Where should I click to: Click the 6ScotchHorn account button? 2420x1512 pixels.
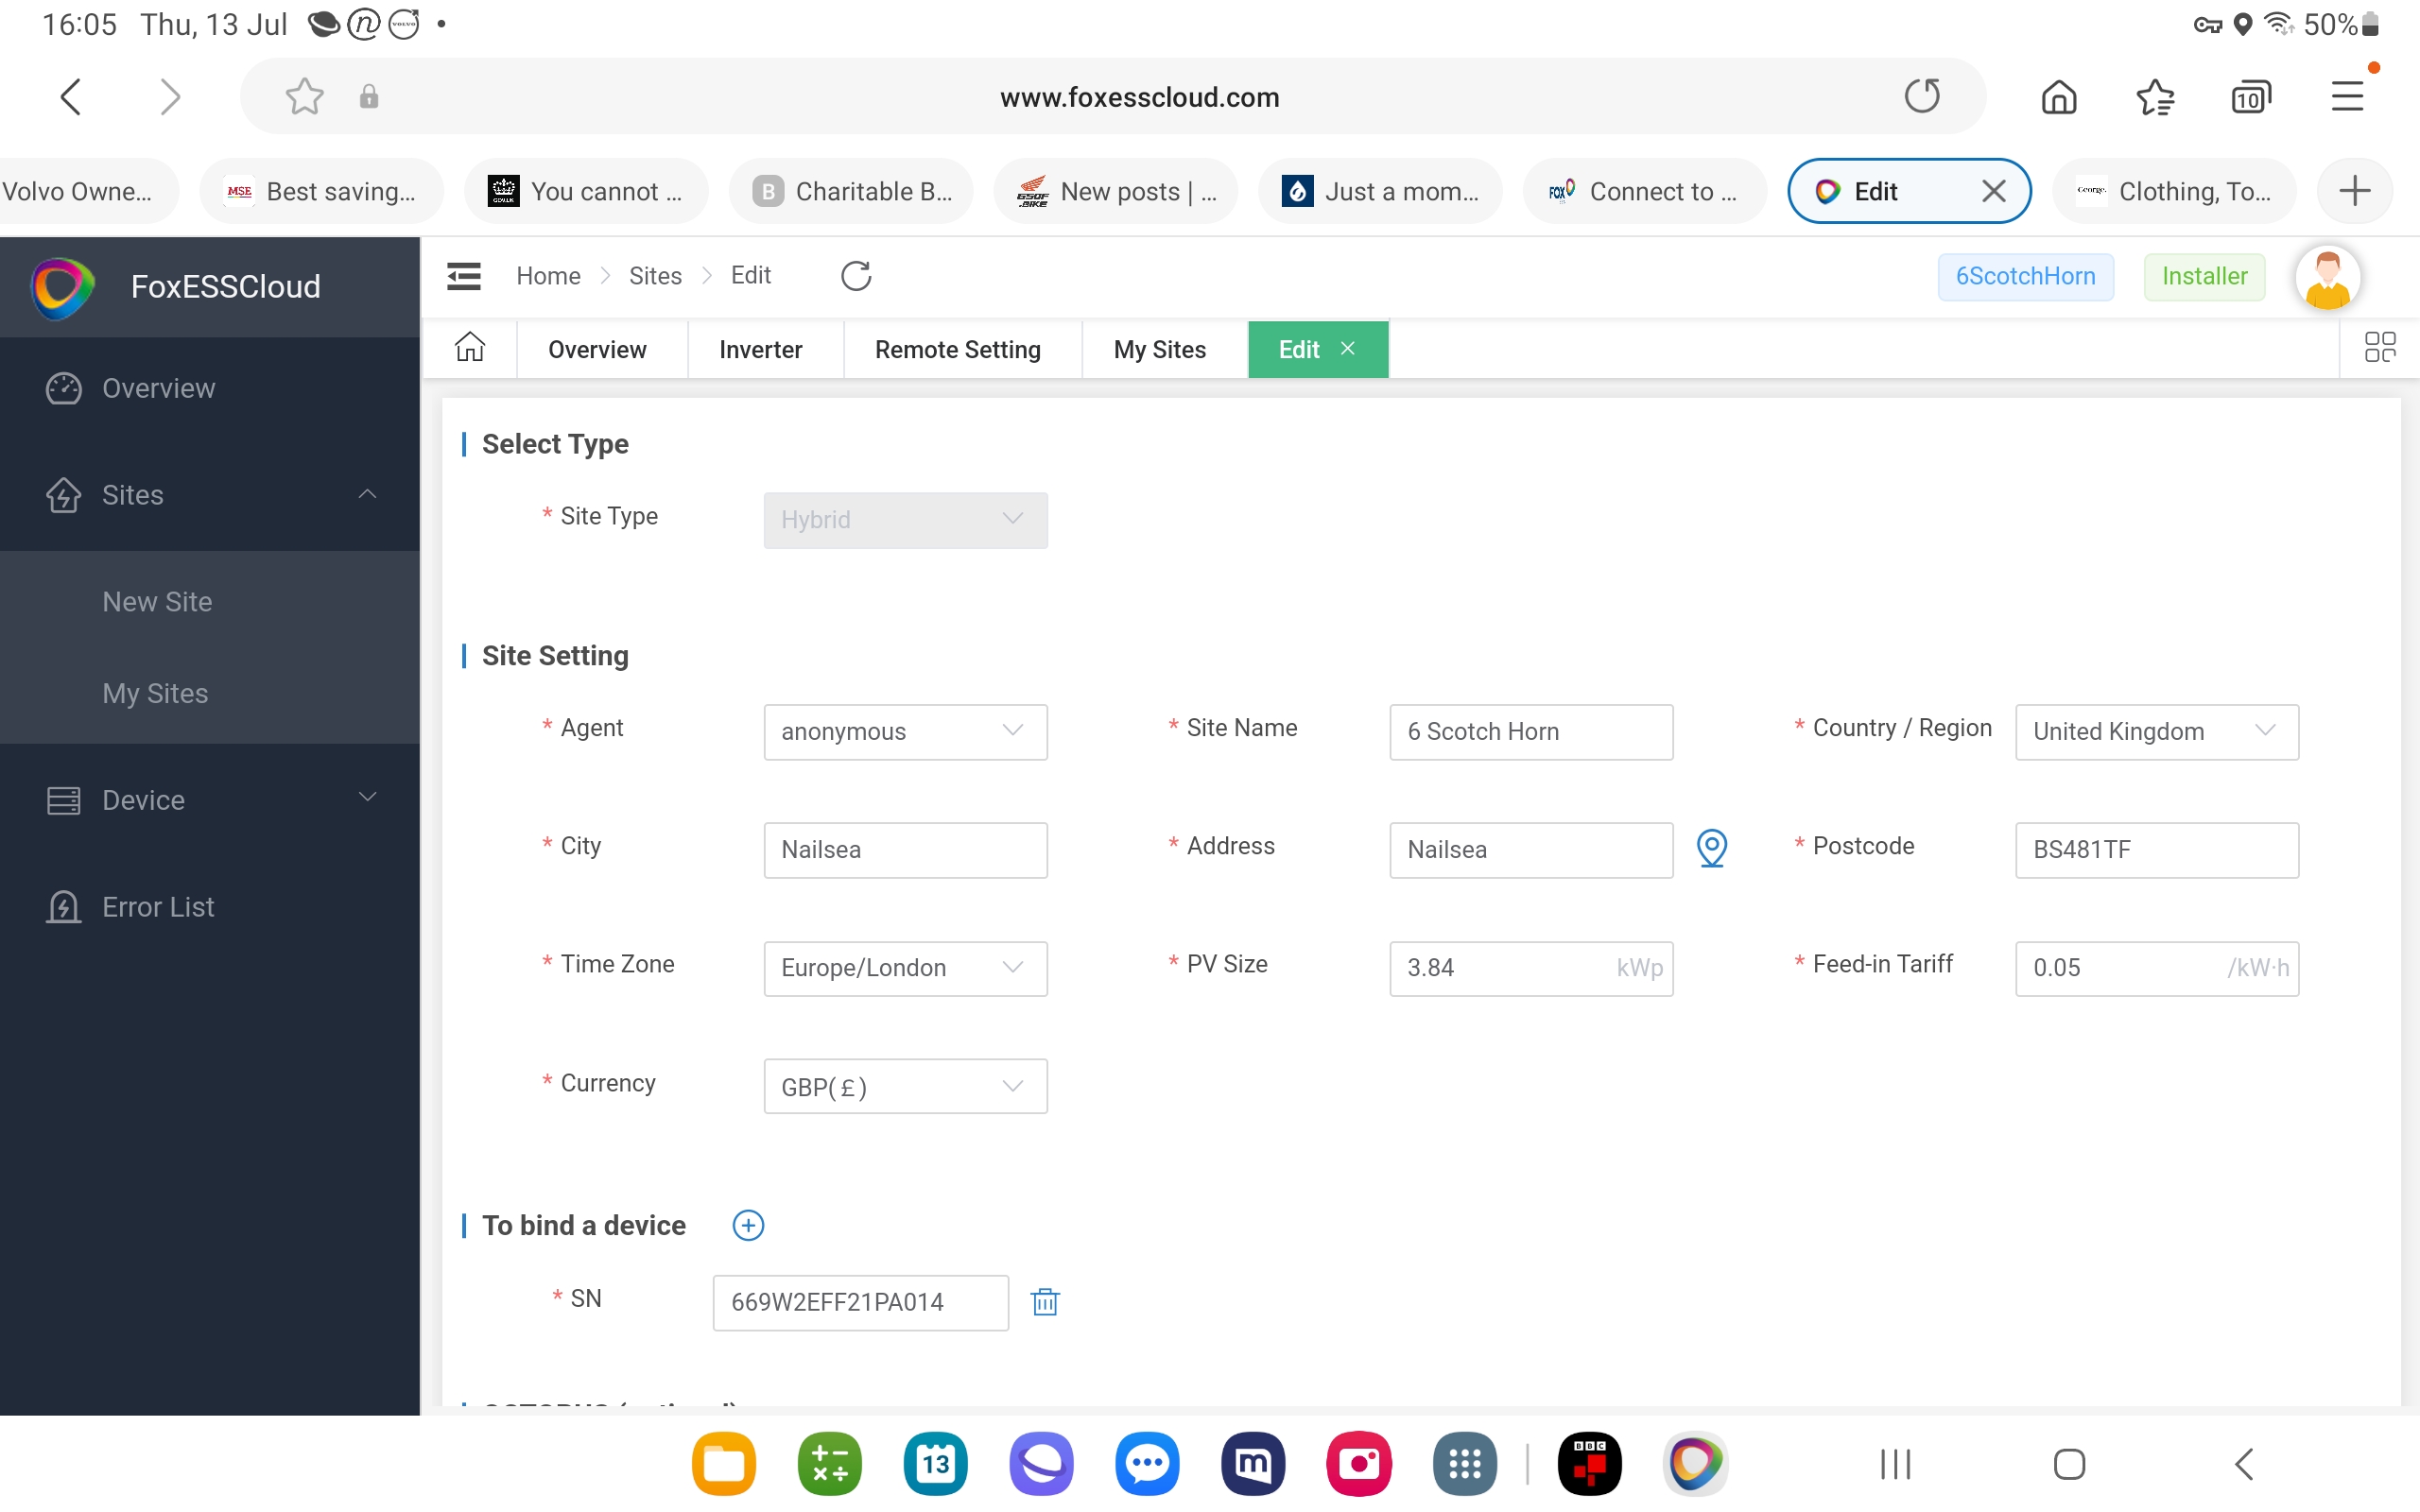[x=2025, y=276]
